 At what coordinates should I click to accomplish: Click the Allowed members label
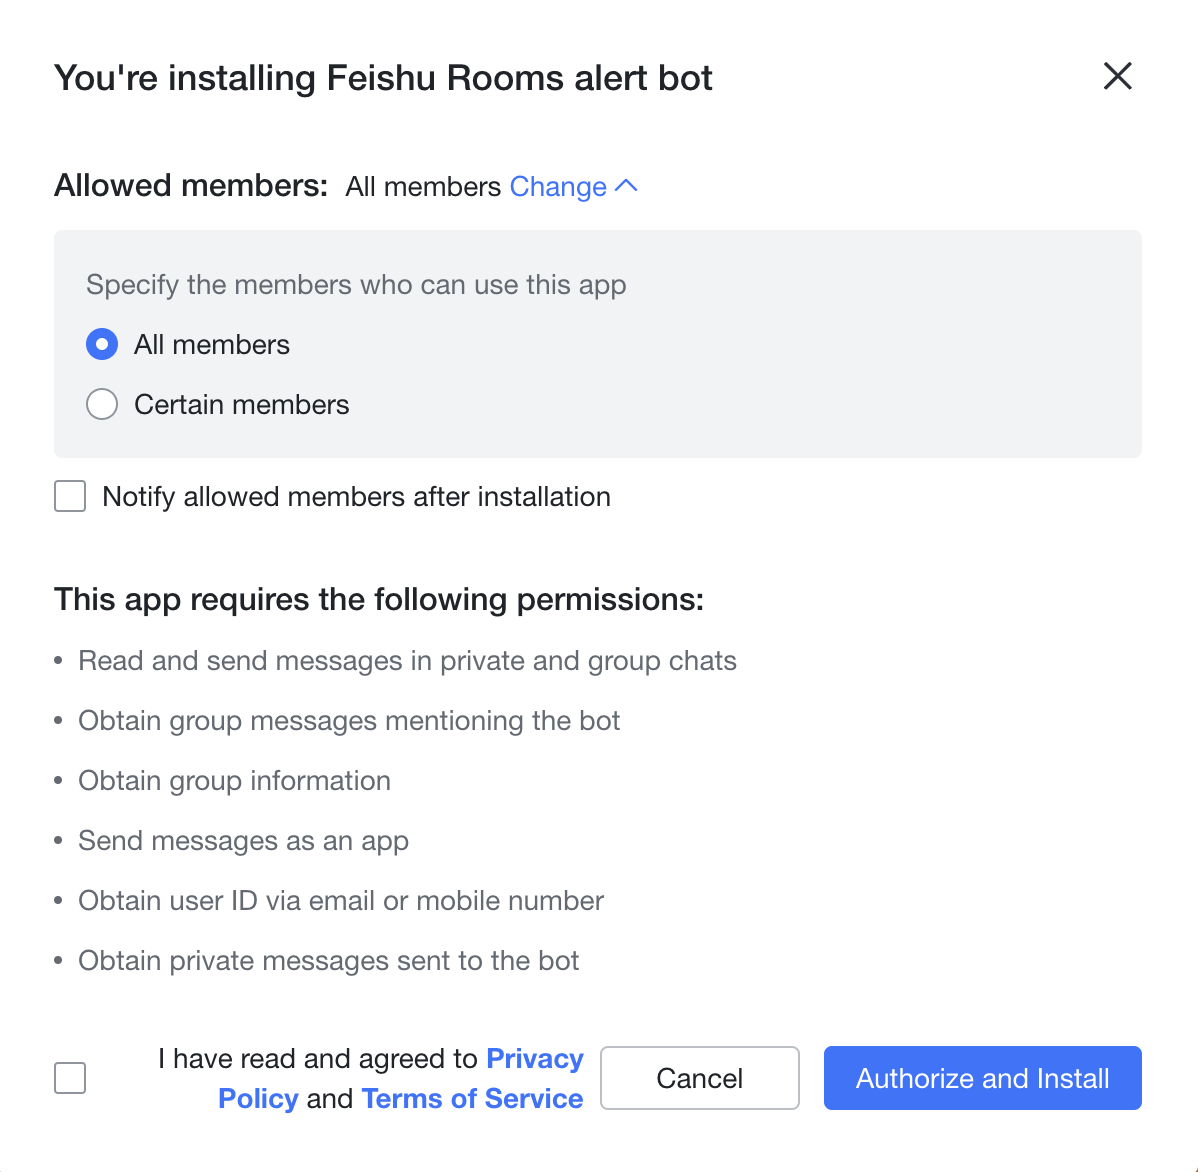[190, 186]
